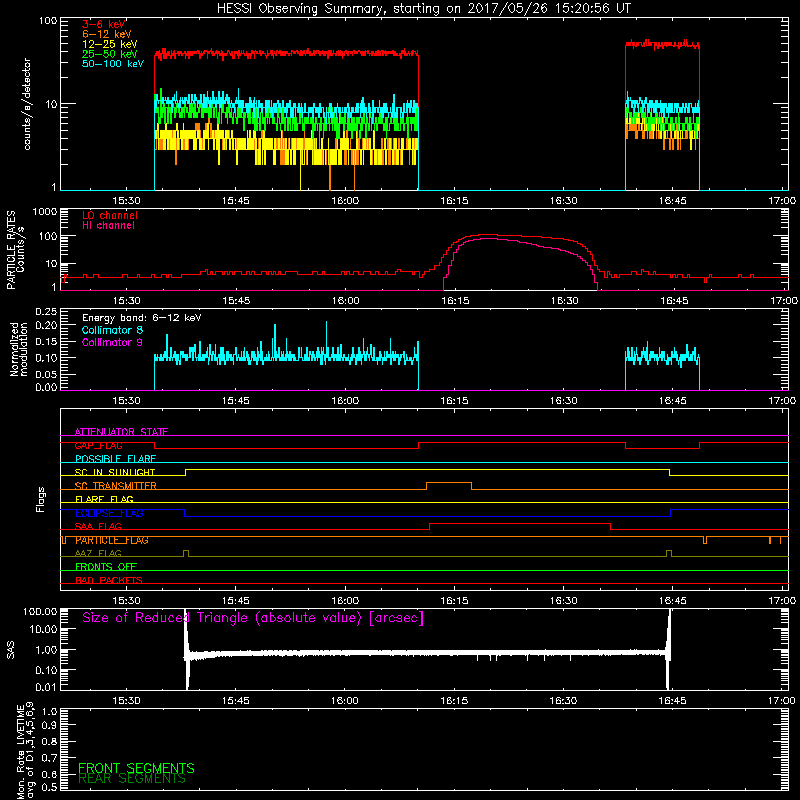Click the 0.5 label on livetime axis

[49, 787]
